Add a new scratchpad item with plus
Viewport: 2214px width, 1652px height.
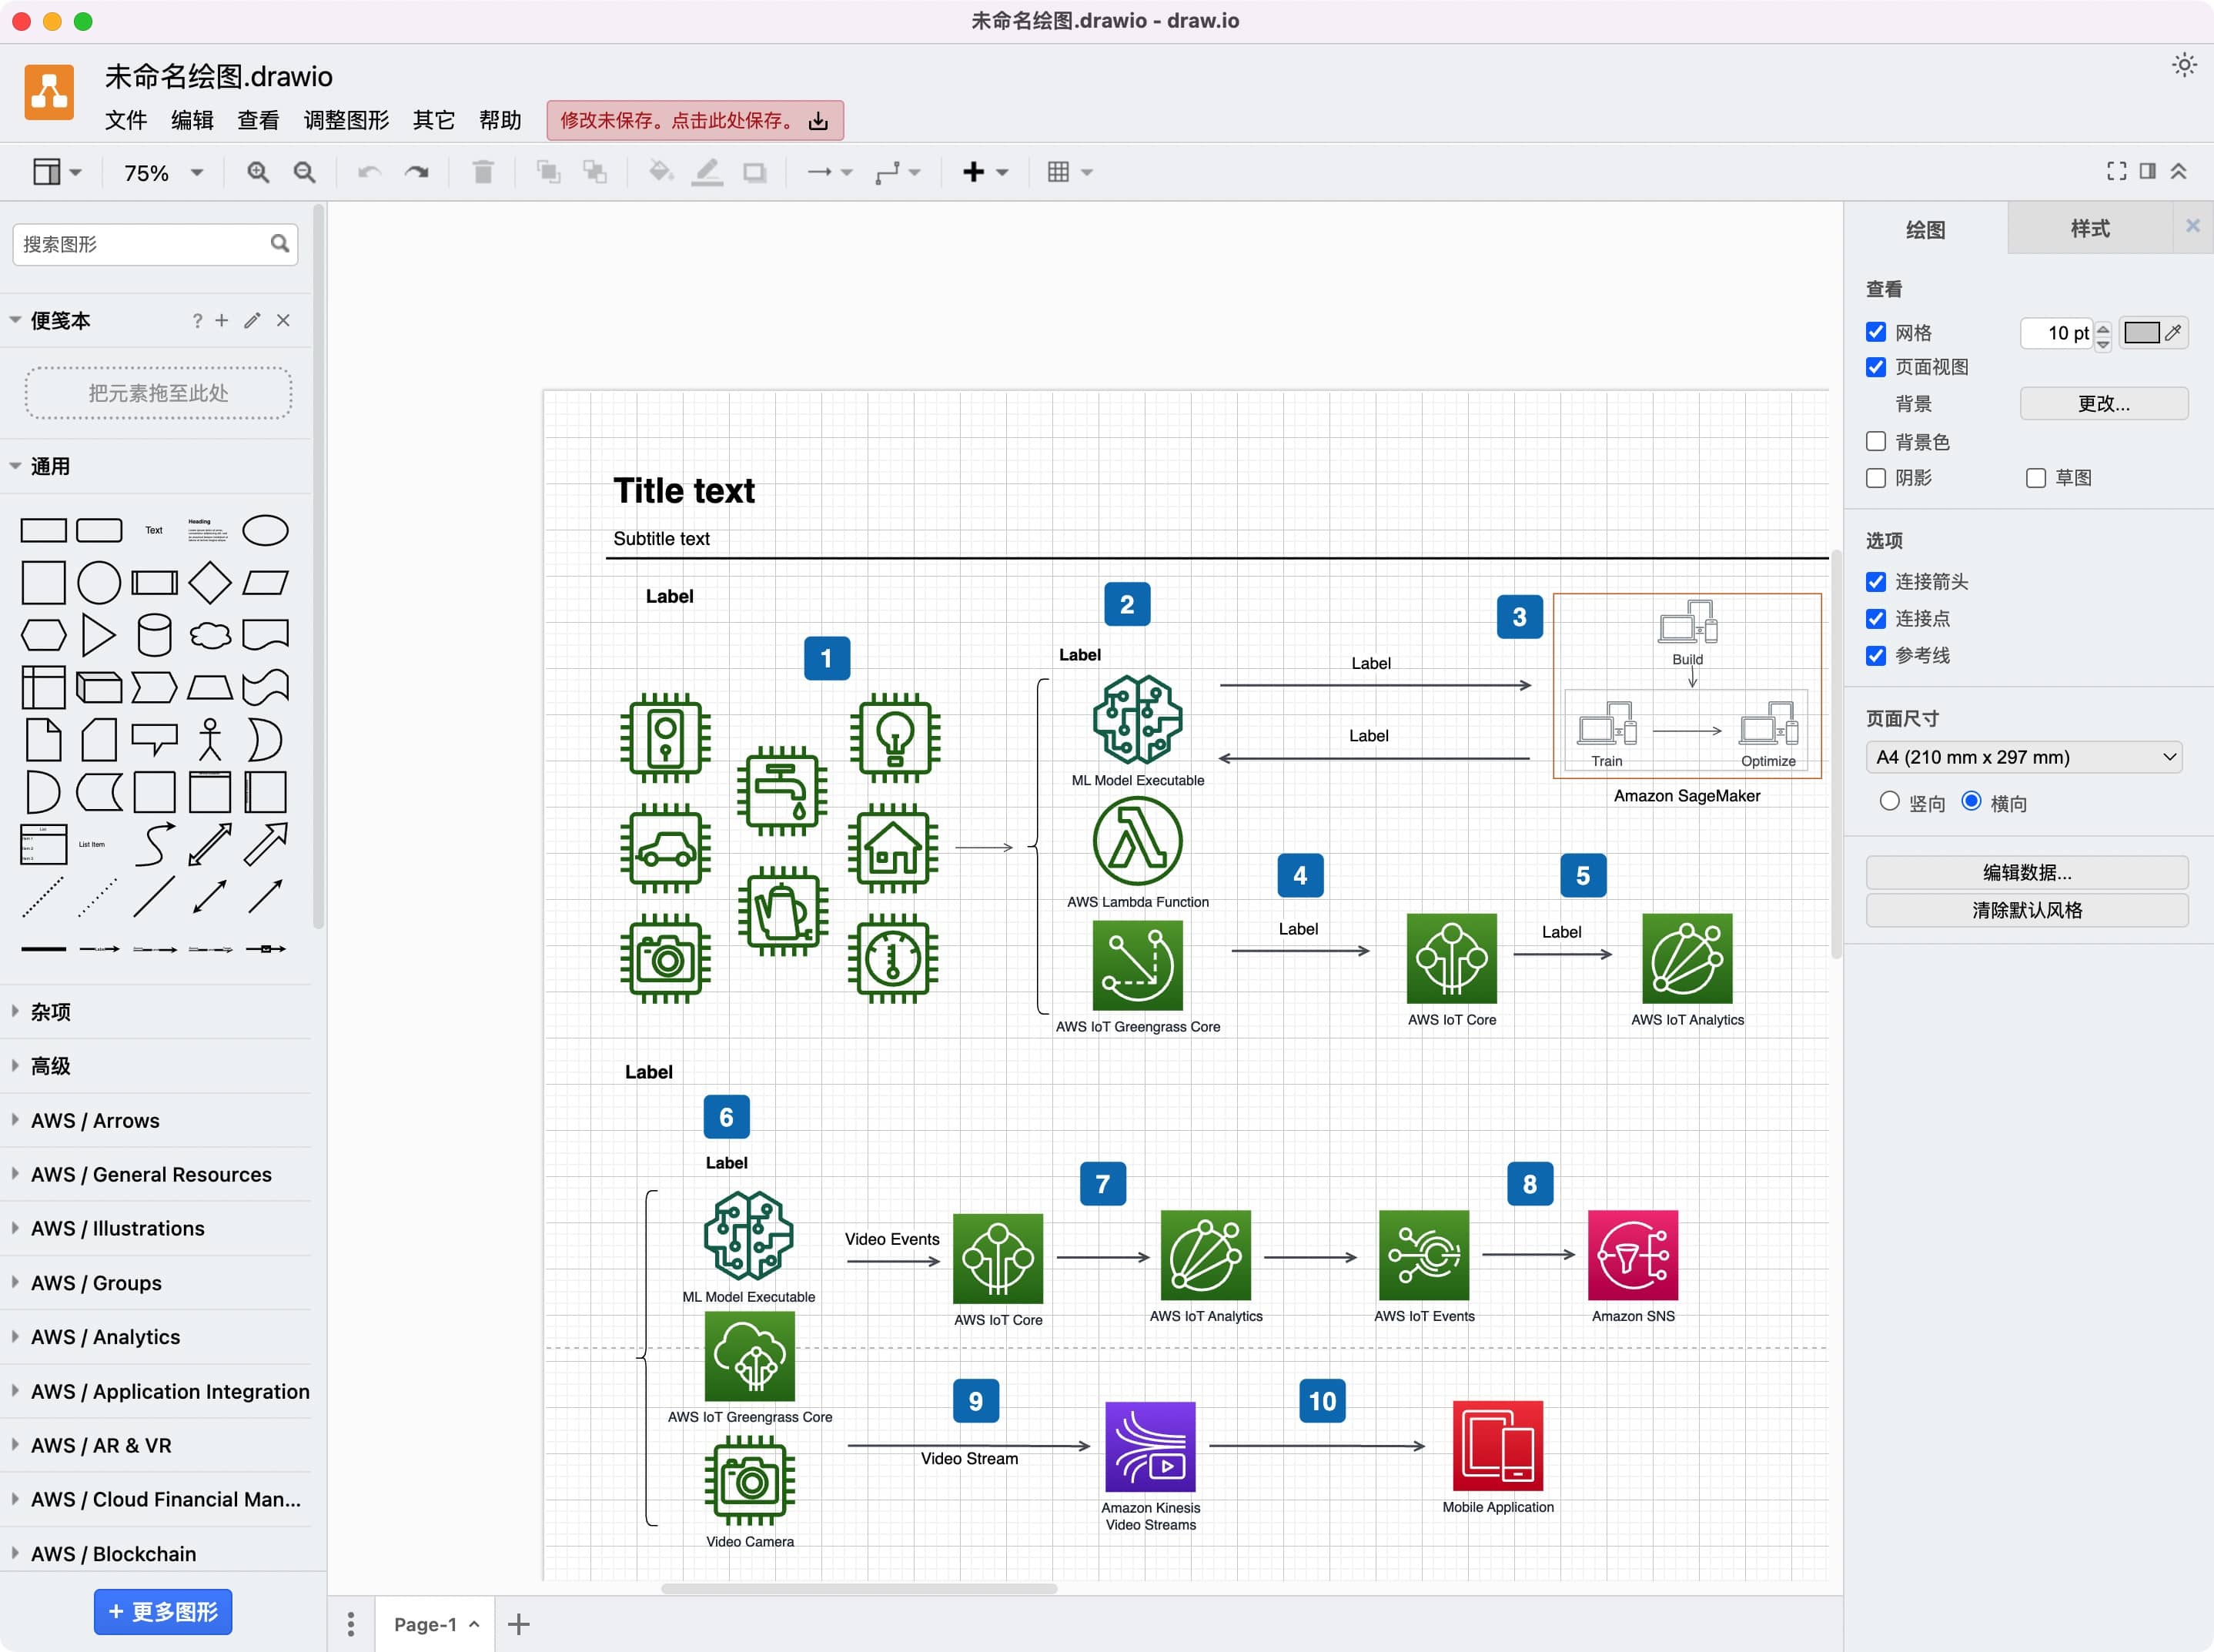pyautogui.click(x=222, y=320)
